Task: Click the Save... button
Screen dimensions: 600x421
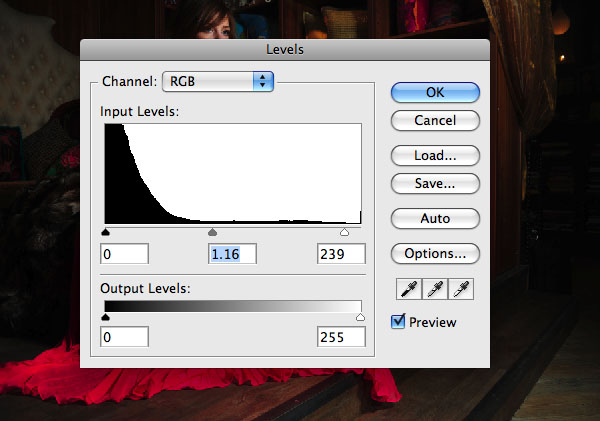Action: point(435,184)
